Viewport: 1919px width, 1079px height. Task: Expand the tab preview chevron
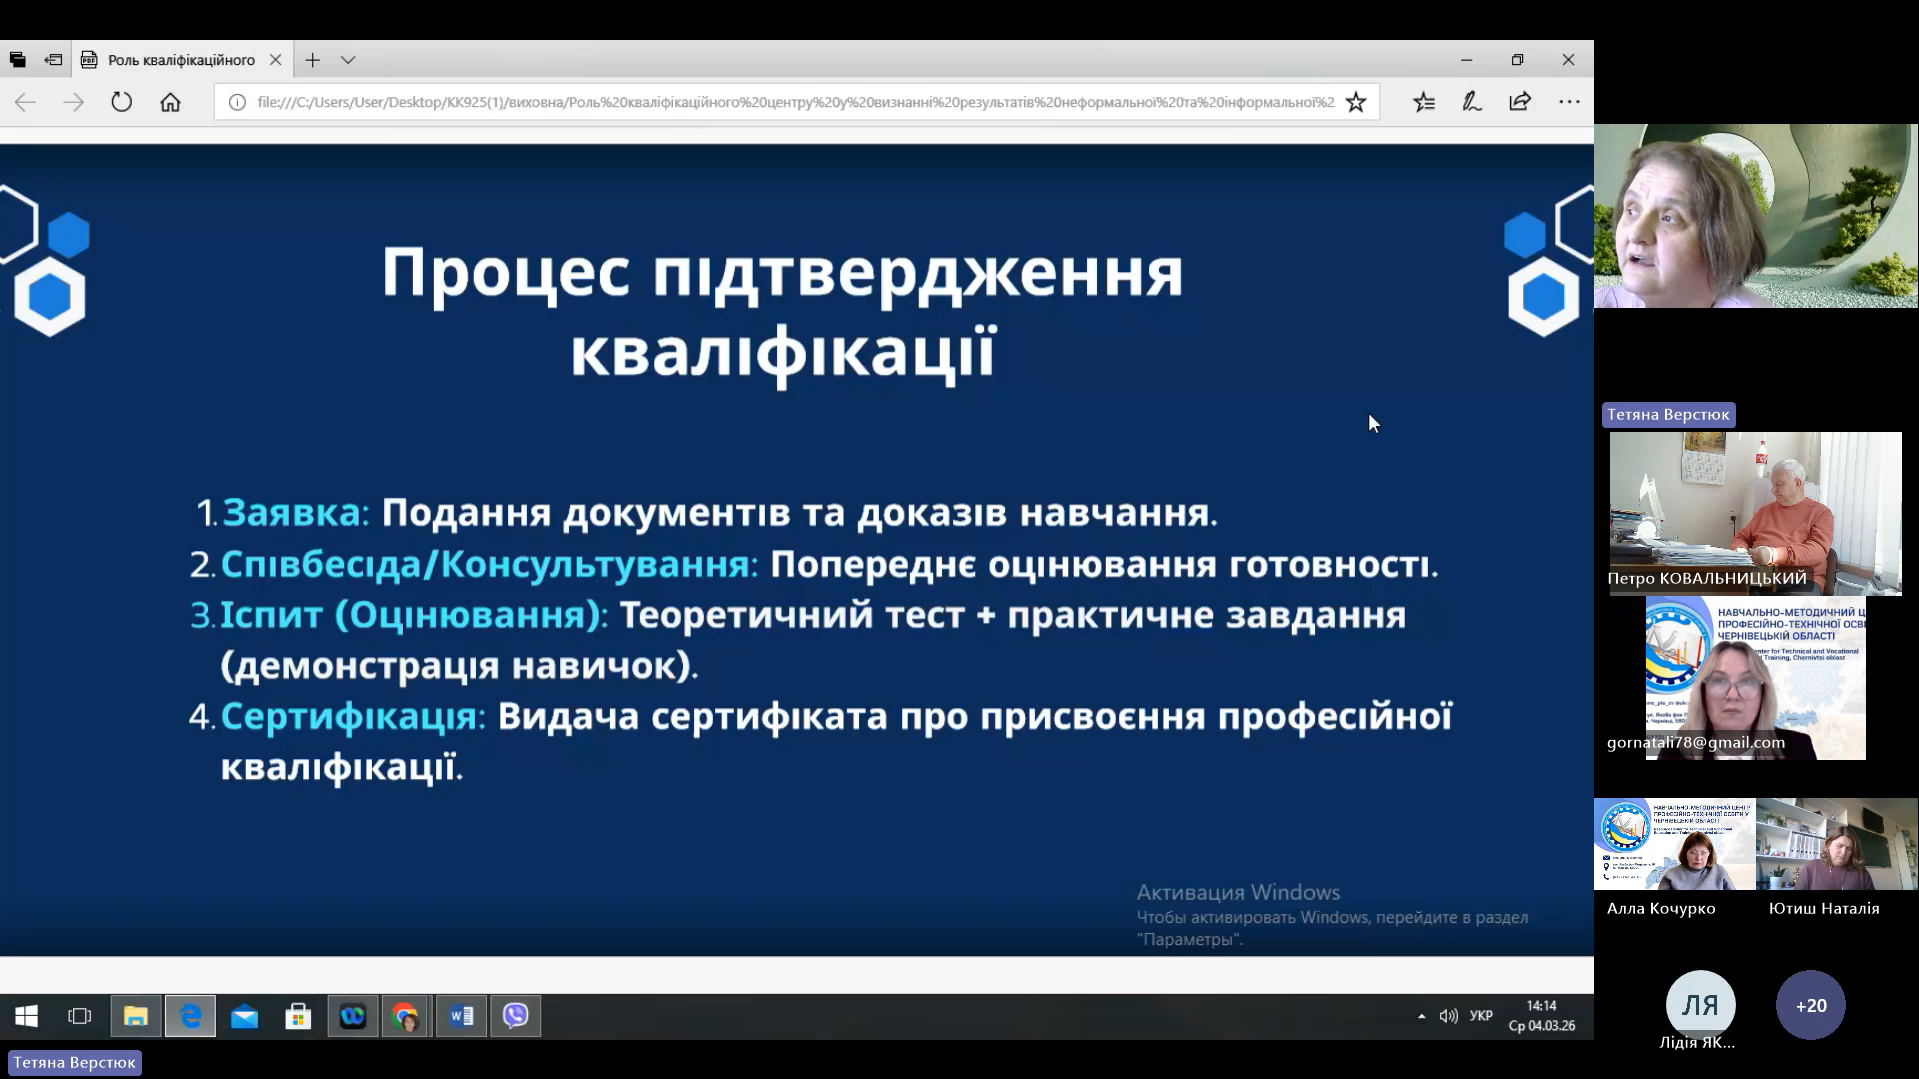pos(348,60)
